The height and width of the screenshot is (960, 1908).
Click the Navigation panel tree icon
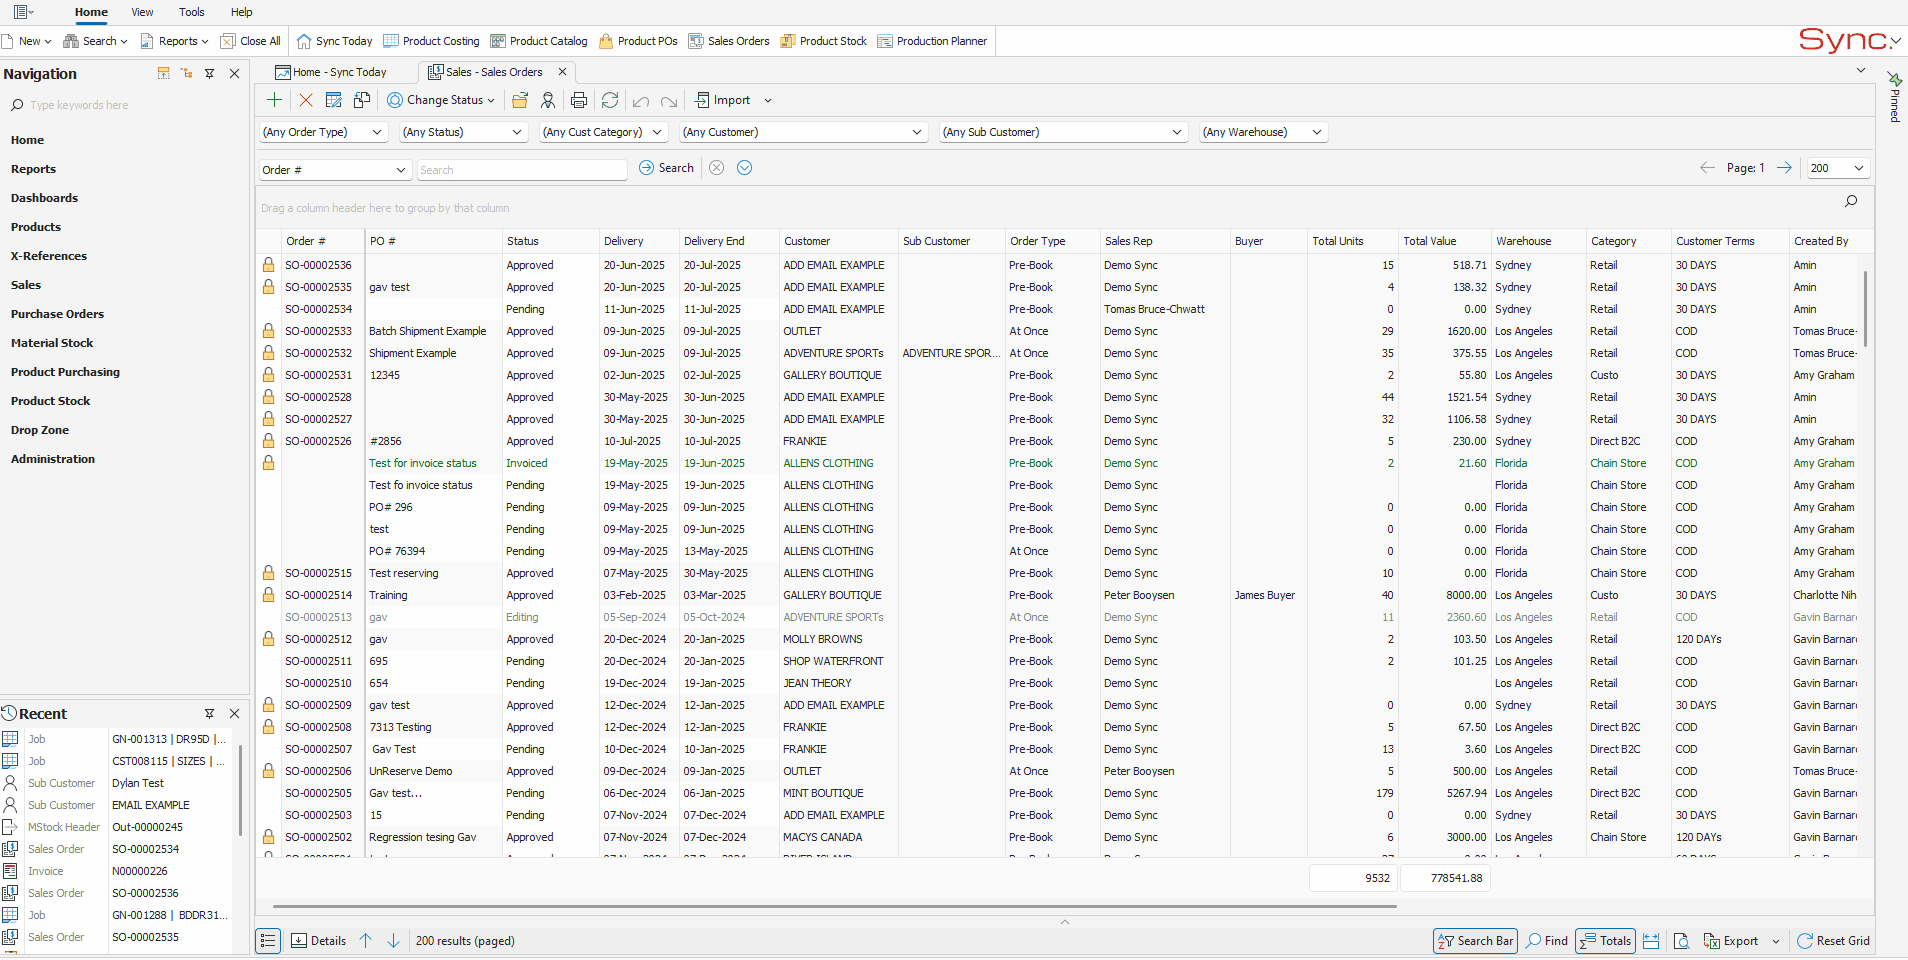click(187, 73)
